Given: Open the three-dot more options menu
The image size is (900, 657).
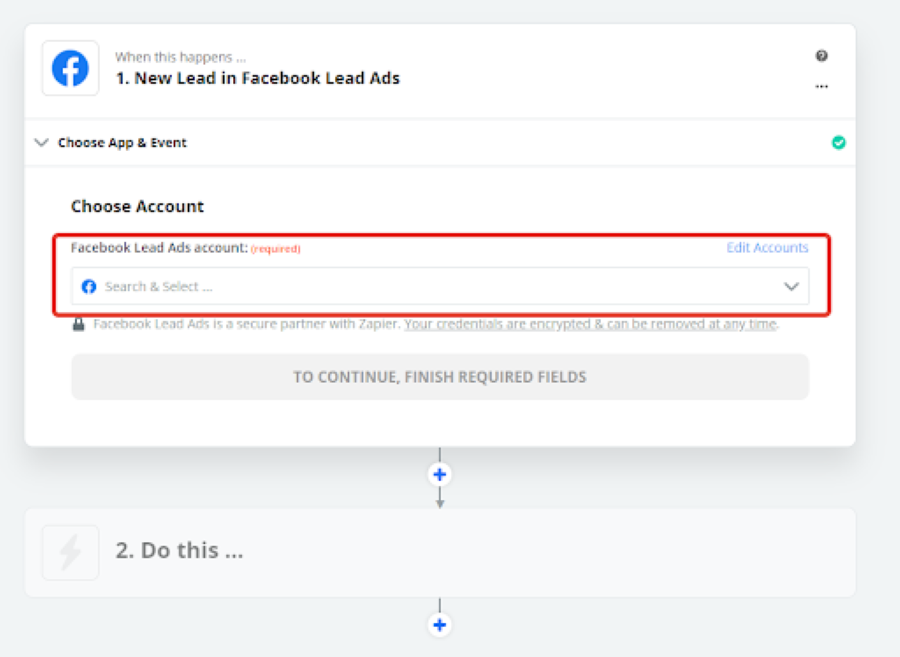Looking at the screenshot, I should 821,87.
